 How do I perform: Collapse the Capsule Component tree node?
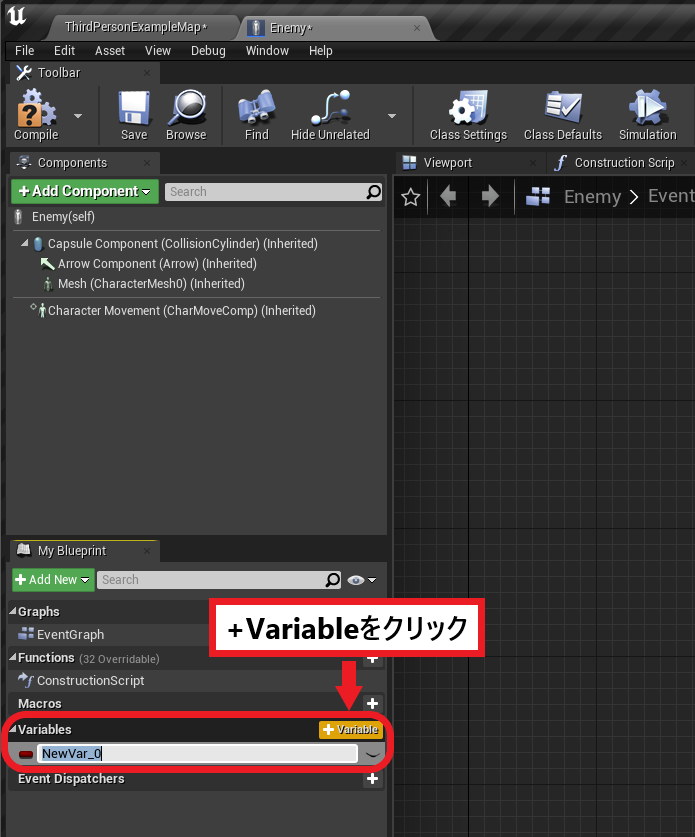[24, 243]
